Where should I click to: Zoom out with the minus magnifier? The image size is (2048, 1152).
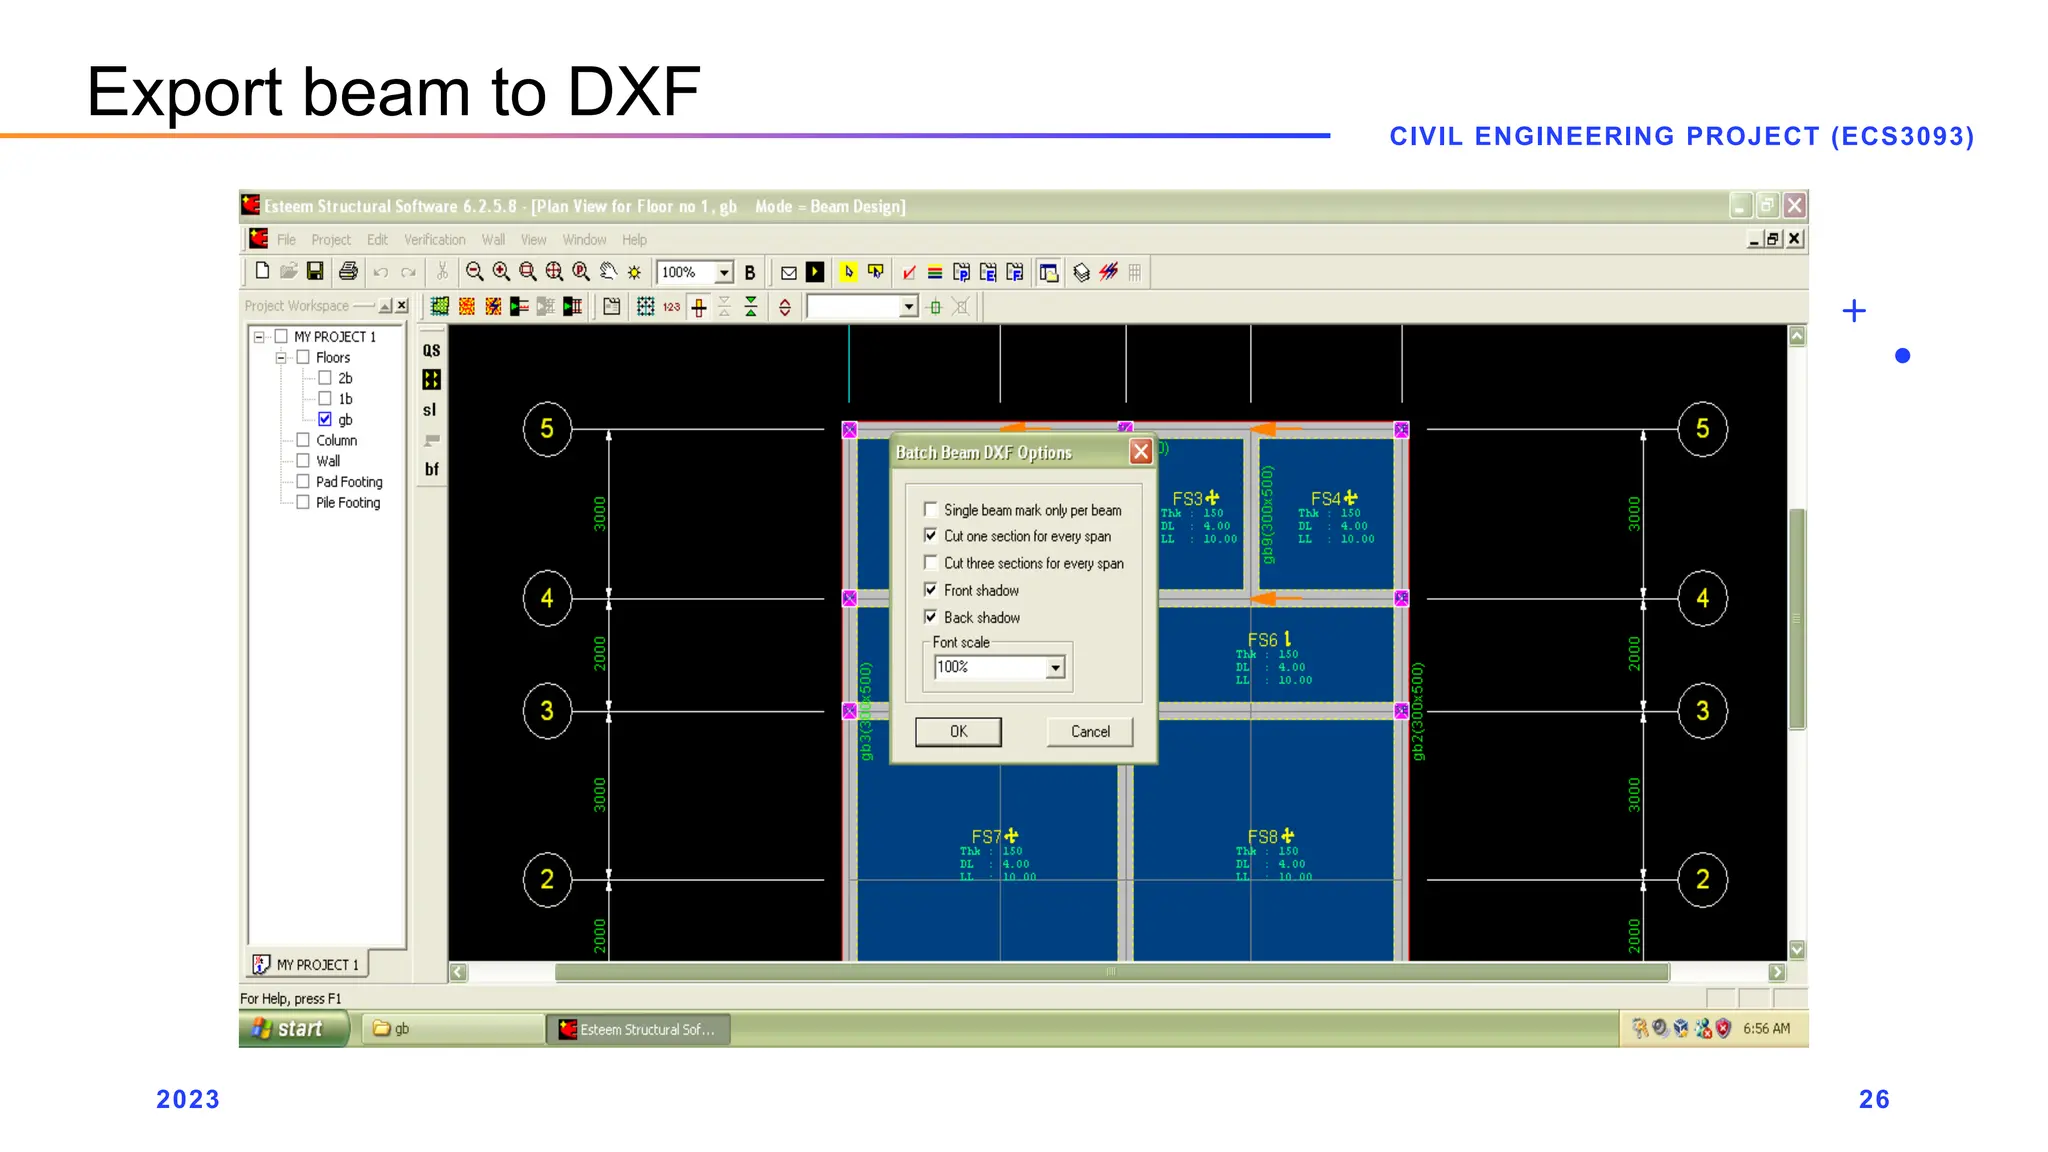coord(475,272)
